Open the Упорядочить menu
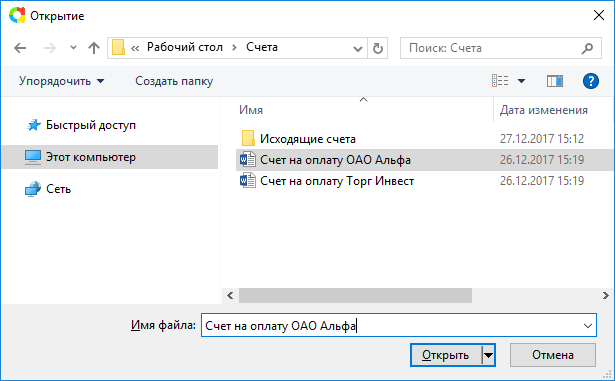Screen dimensions: 615x381 [x=62, y=81]
